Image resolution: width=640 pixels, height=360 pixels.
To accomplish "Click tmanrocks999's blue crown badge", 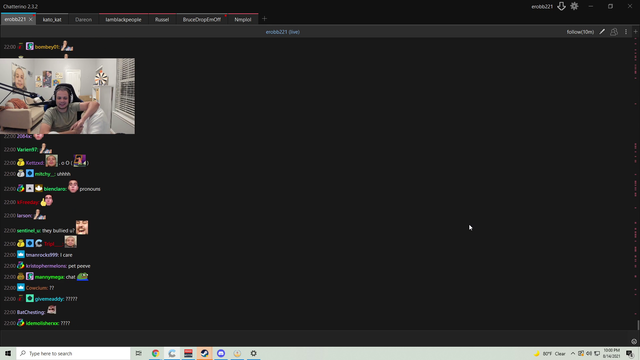I will click(x=20, y=254).
